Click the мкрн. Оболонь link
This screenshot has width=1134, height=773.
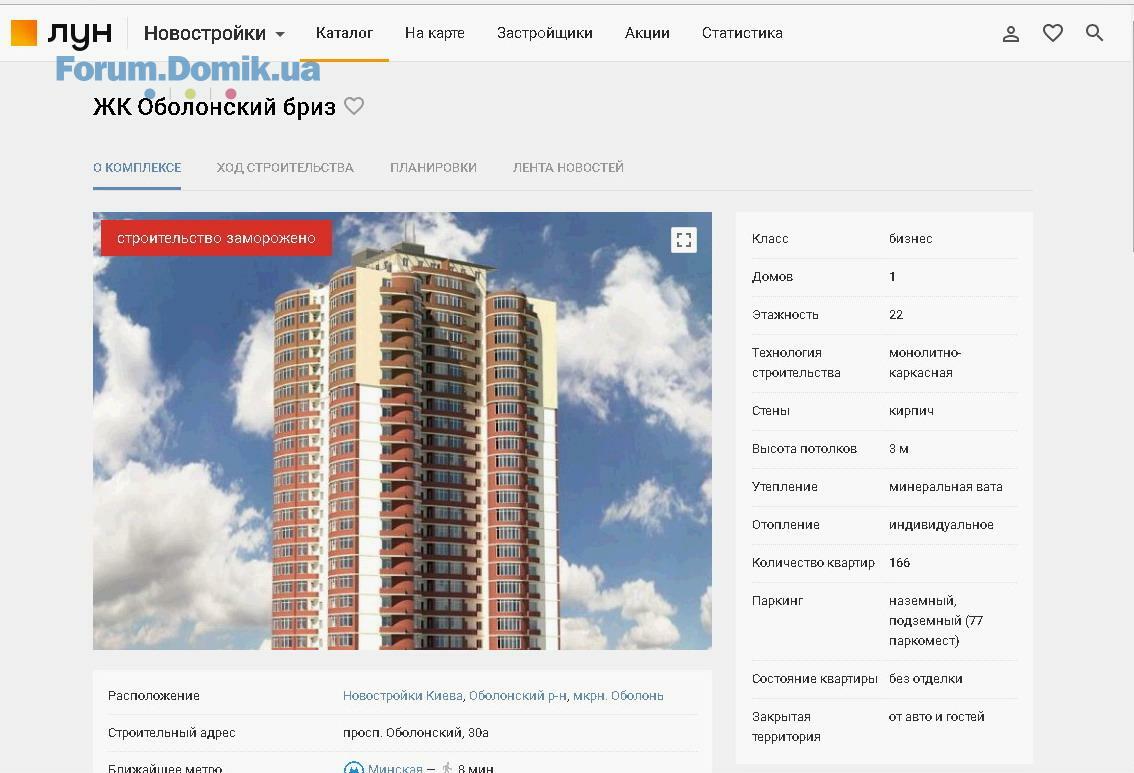tap(618, 696)
